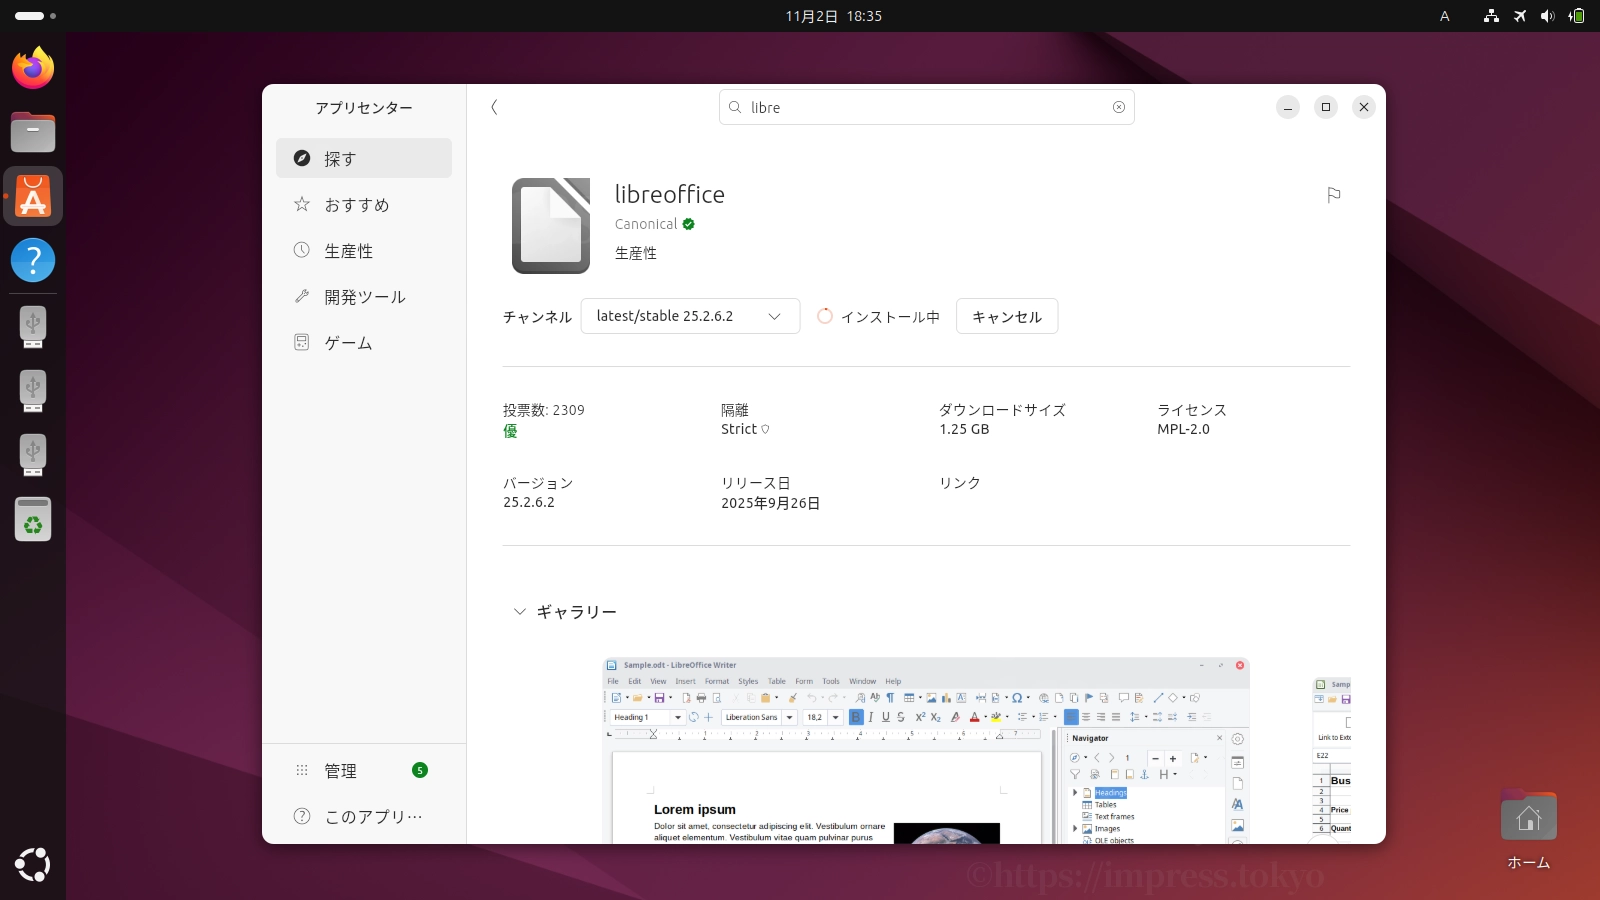The image size is (1600, 900).
Task: Click the network icon in top bar
Action: [1491, 16]
